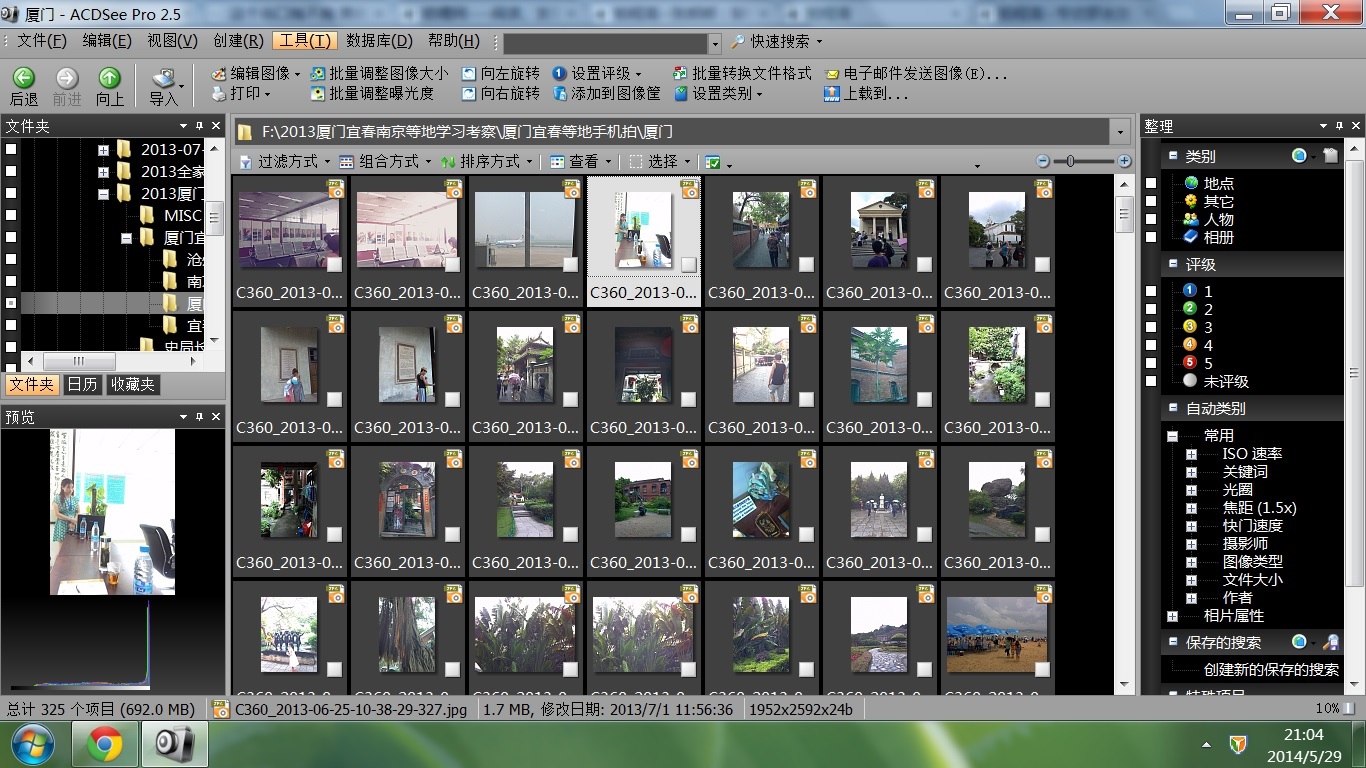Open 批量调整图像大小 batch resize
Image resolution: width=1366 pixels, height=768 pixels.
click(379, 73)
